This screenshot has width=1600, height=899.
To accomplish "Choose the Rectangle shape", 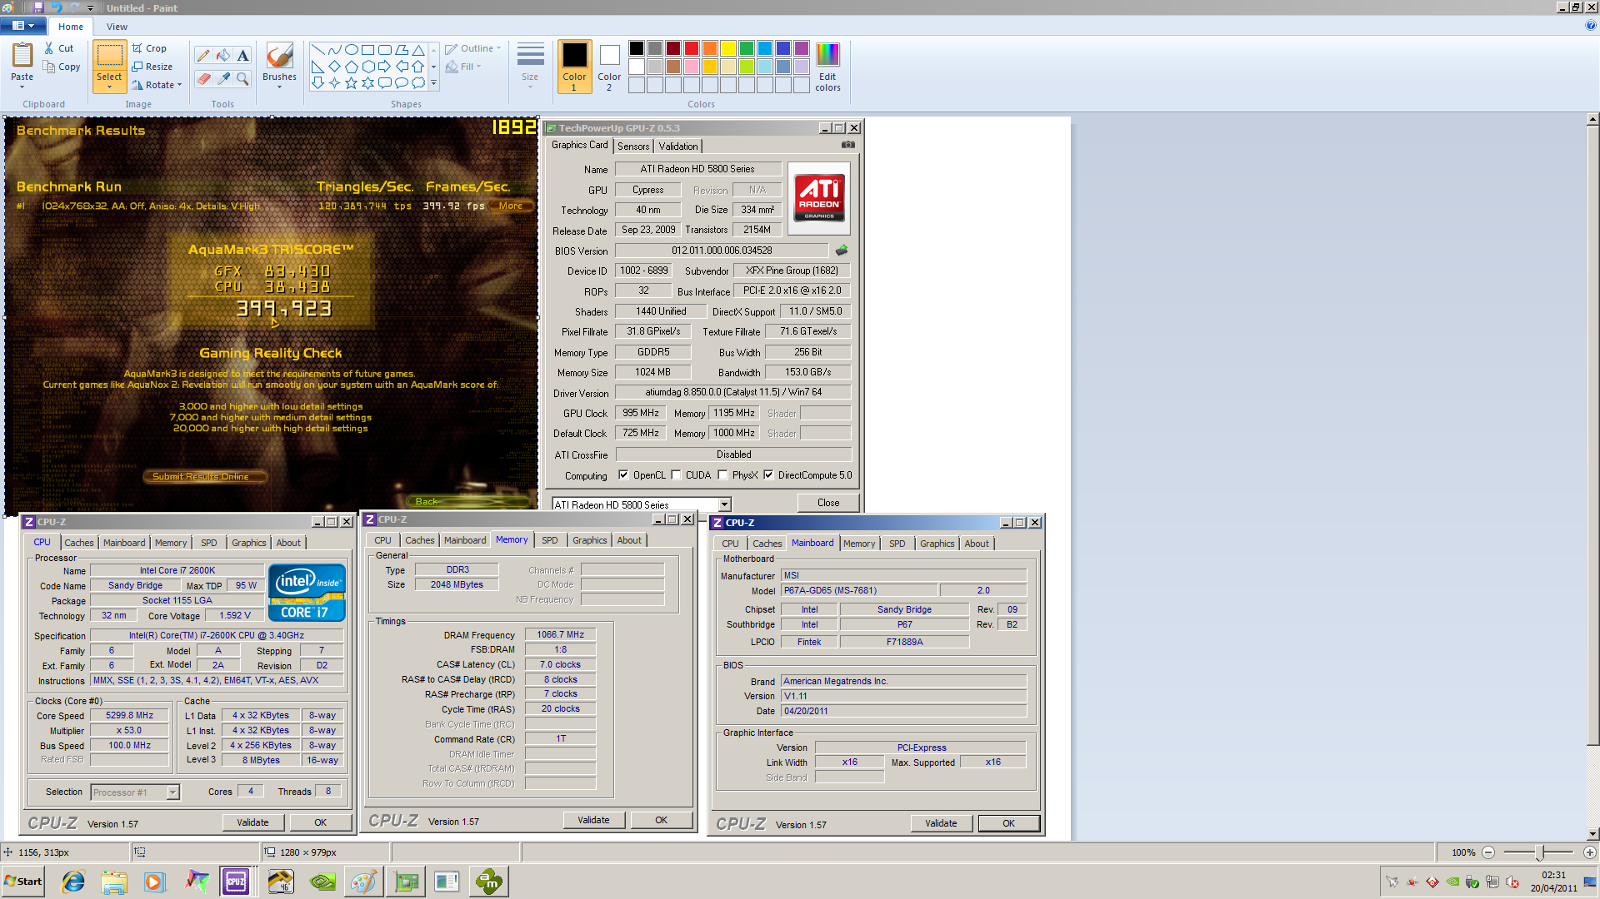I will click(368, 49).
